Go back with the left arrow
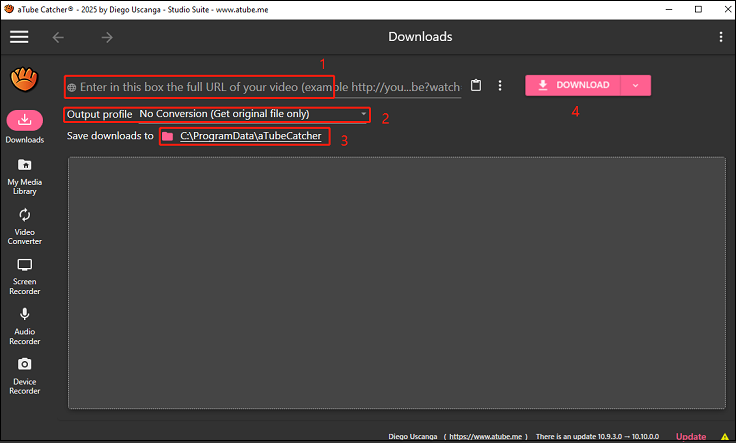 click(58, 37)
